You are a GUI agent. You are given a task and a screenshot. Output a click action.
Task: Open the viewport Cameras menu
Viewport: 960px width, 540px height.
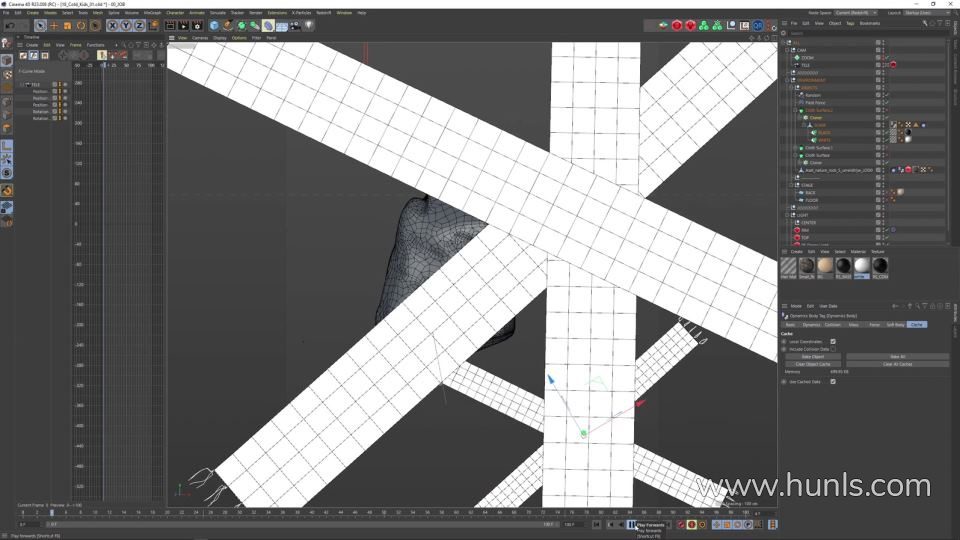pyautogui.click(x=200, y=38)
